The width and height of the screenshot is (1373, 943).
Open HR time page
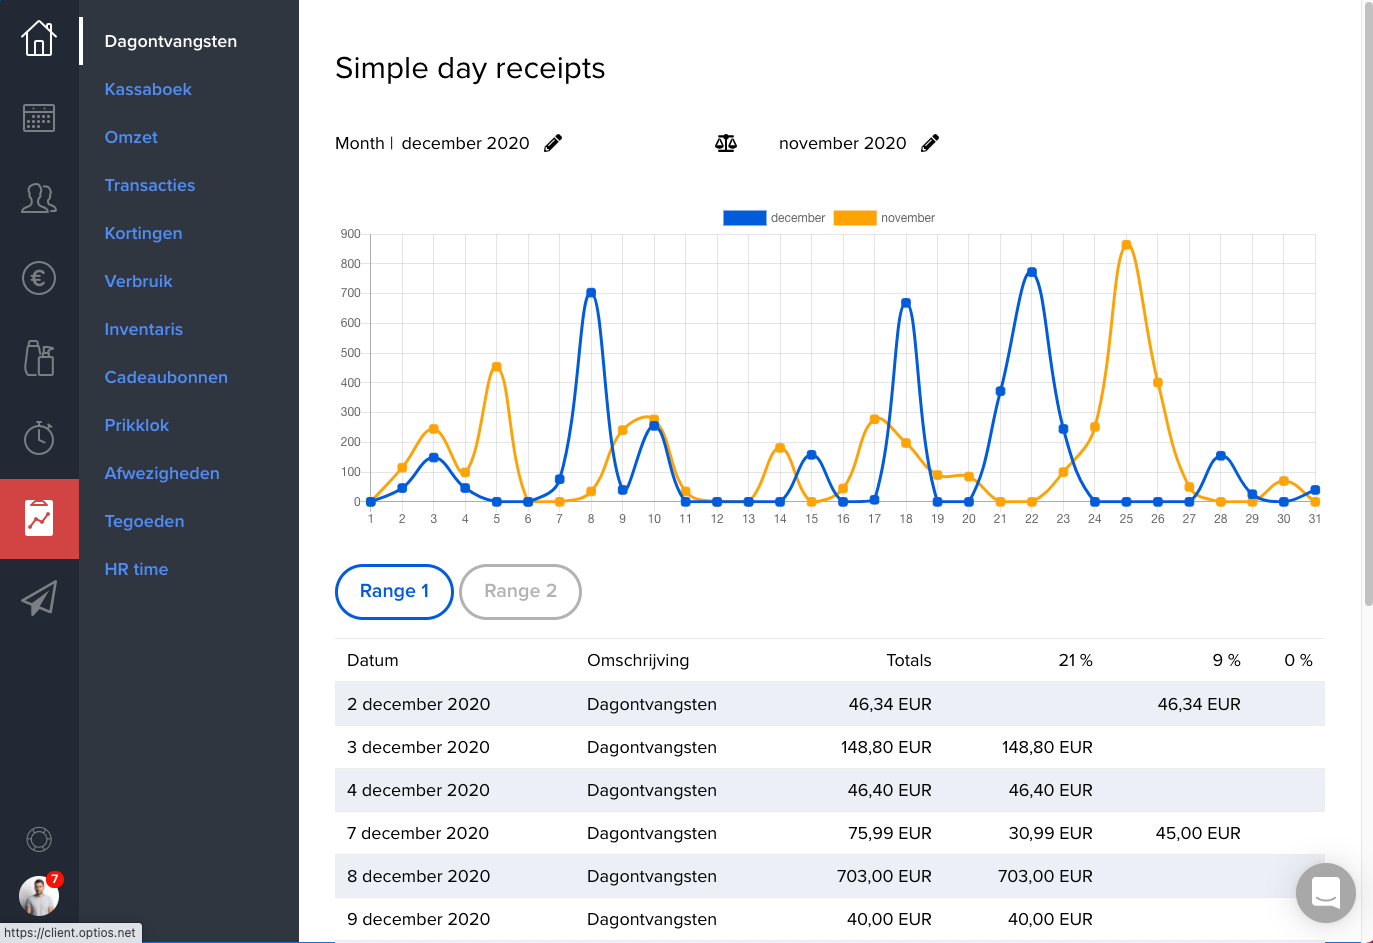pos(136,569)
